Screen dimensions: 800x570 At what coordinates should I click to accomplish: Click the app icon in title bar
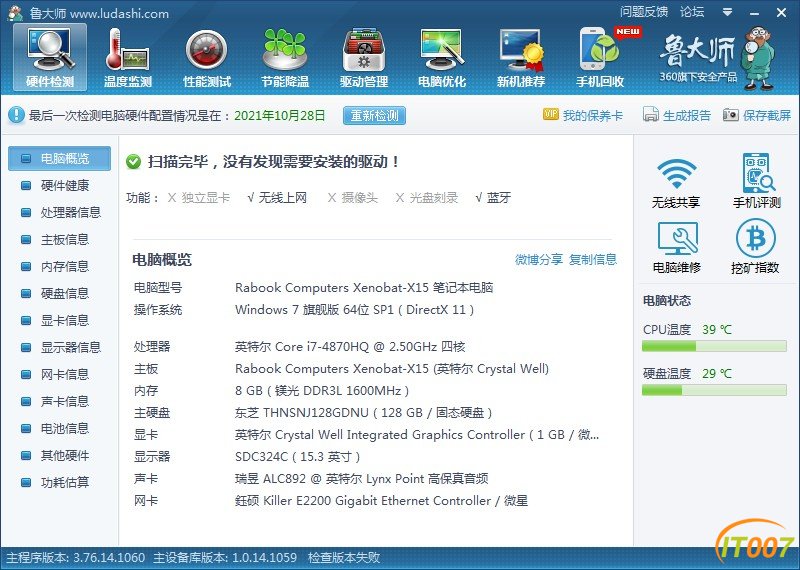tap(16, 13)
